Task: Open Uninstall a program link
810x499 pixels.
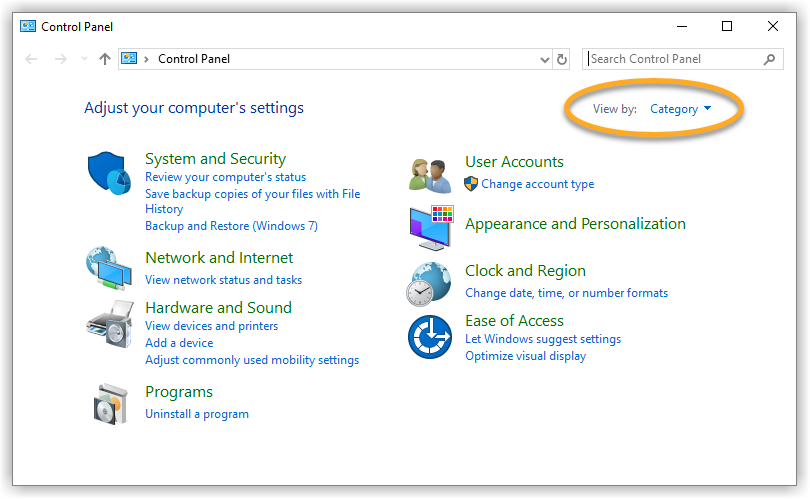Action: tap(197, 414)
